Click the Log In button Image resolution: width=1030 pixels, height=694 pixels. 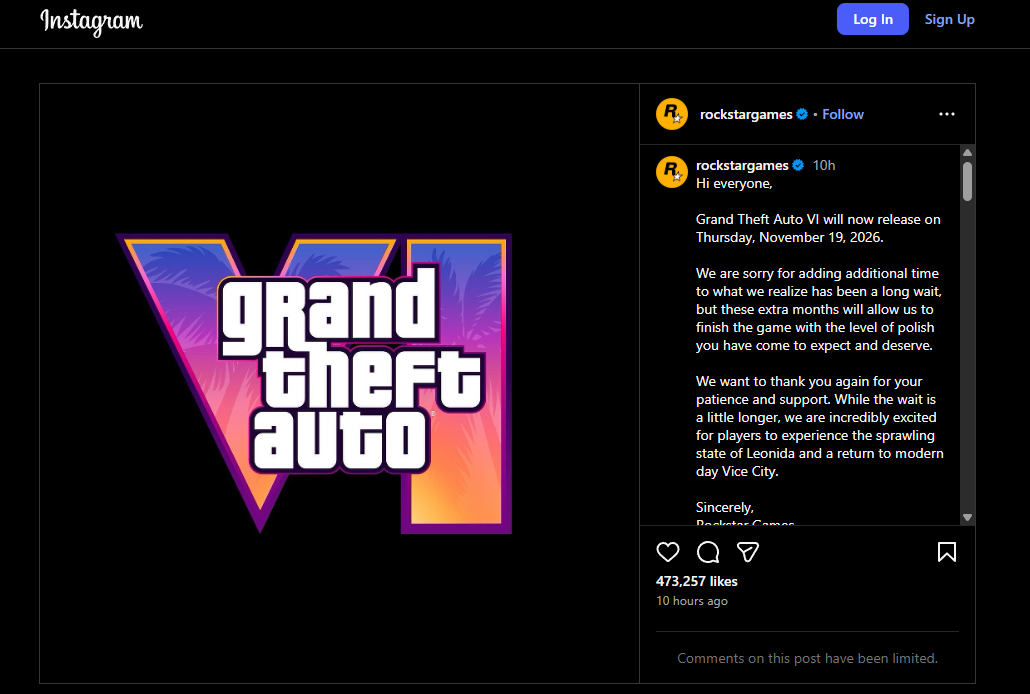[872, 19]
